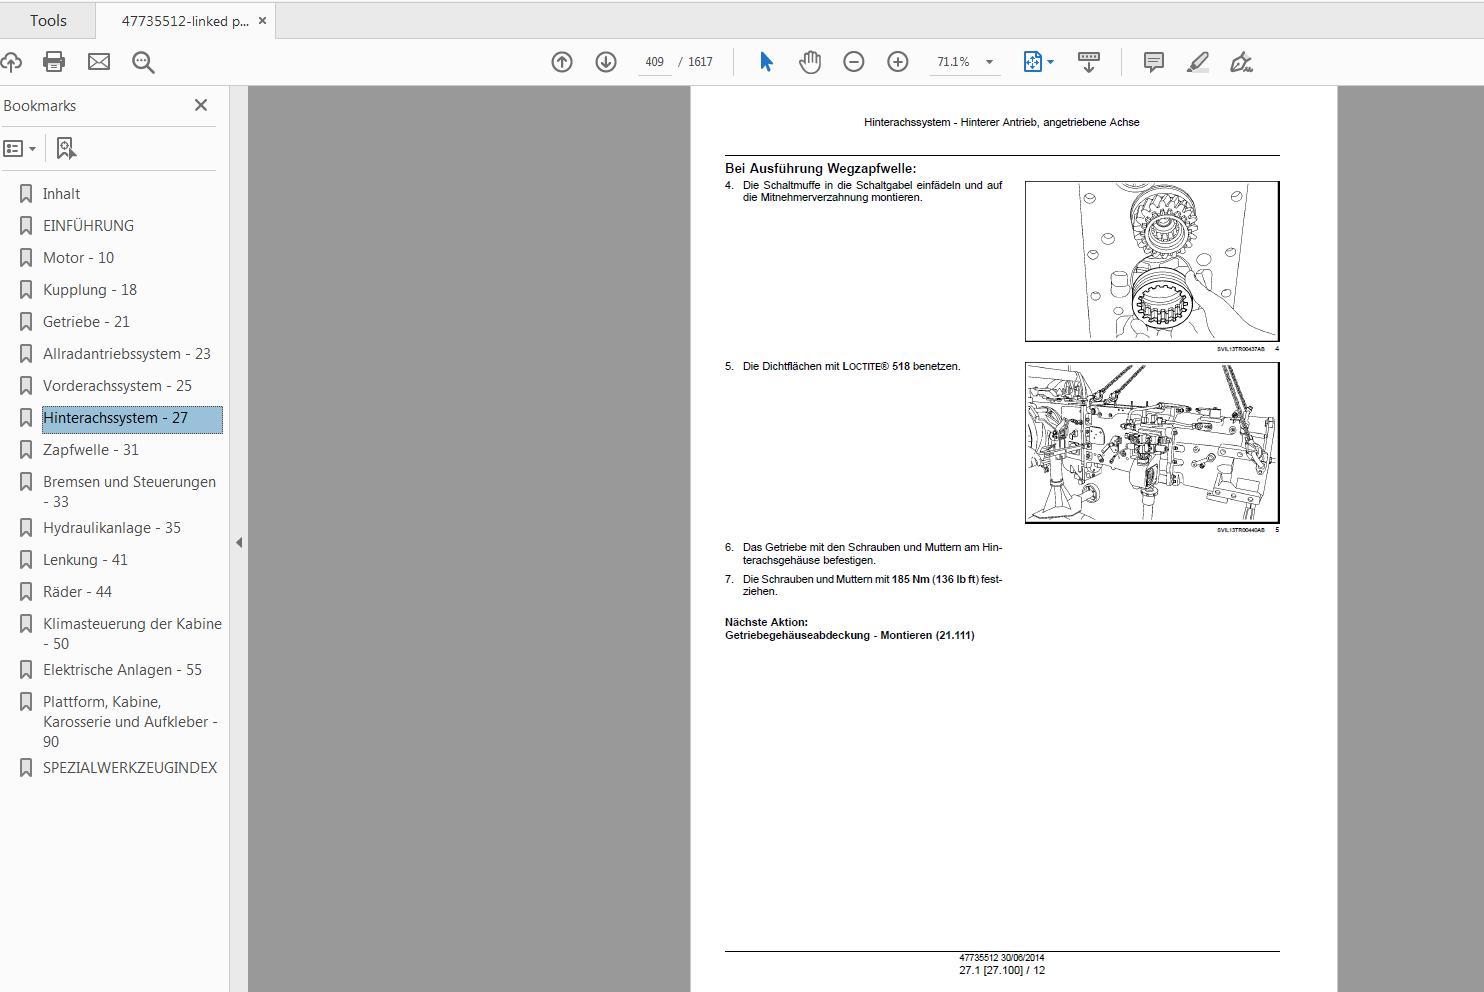Screen dimensions: 1484x992
Task: Navigate to Lenkung - 41 bookmark
Action: coord(85,560)
